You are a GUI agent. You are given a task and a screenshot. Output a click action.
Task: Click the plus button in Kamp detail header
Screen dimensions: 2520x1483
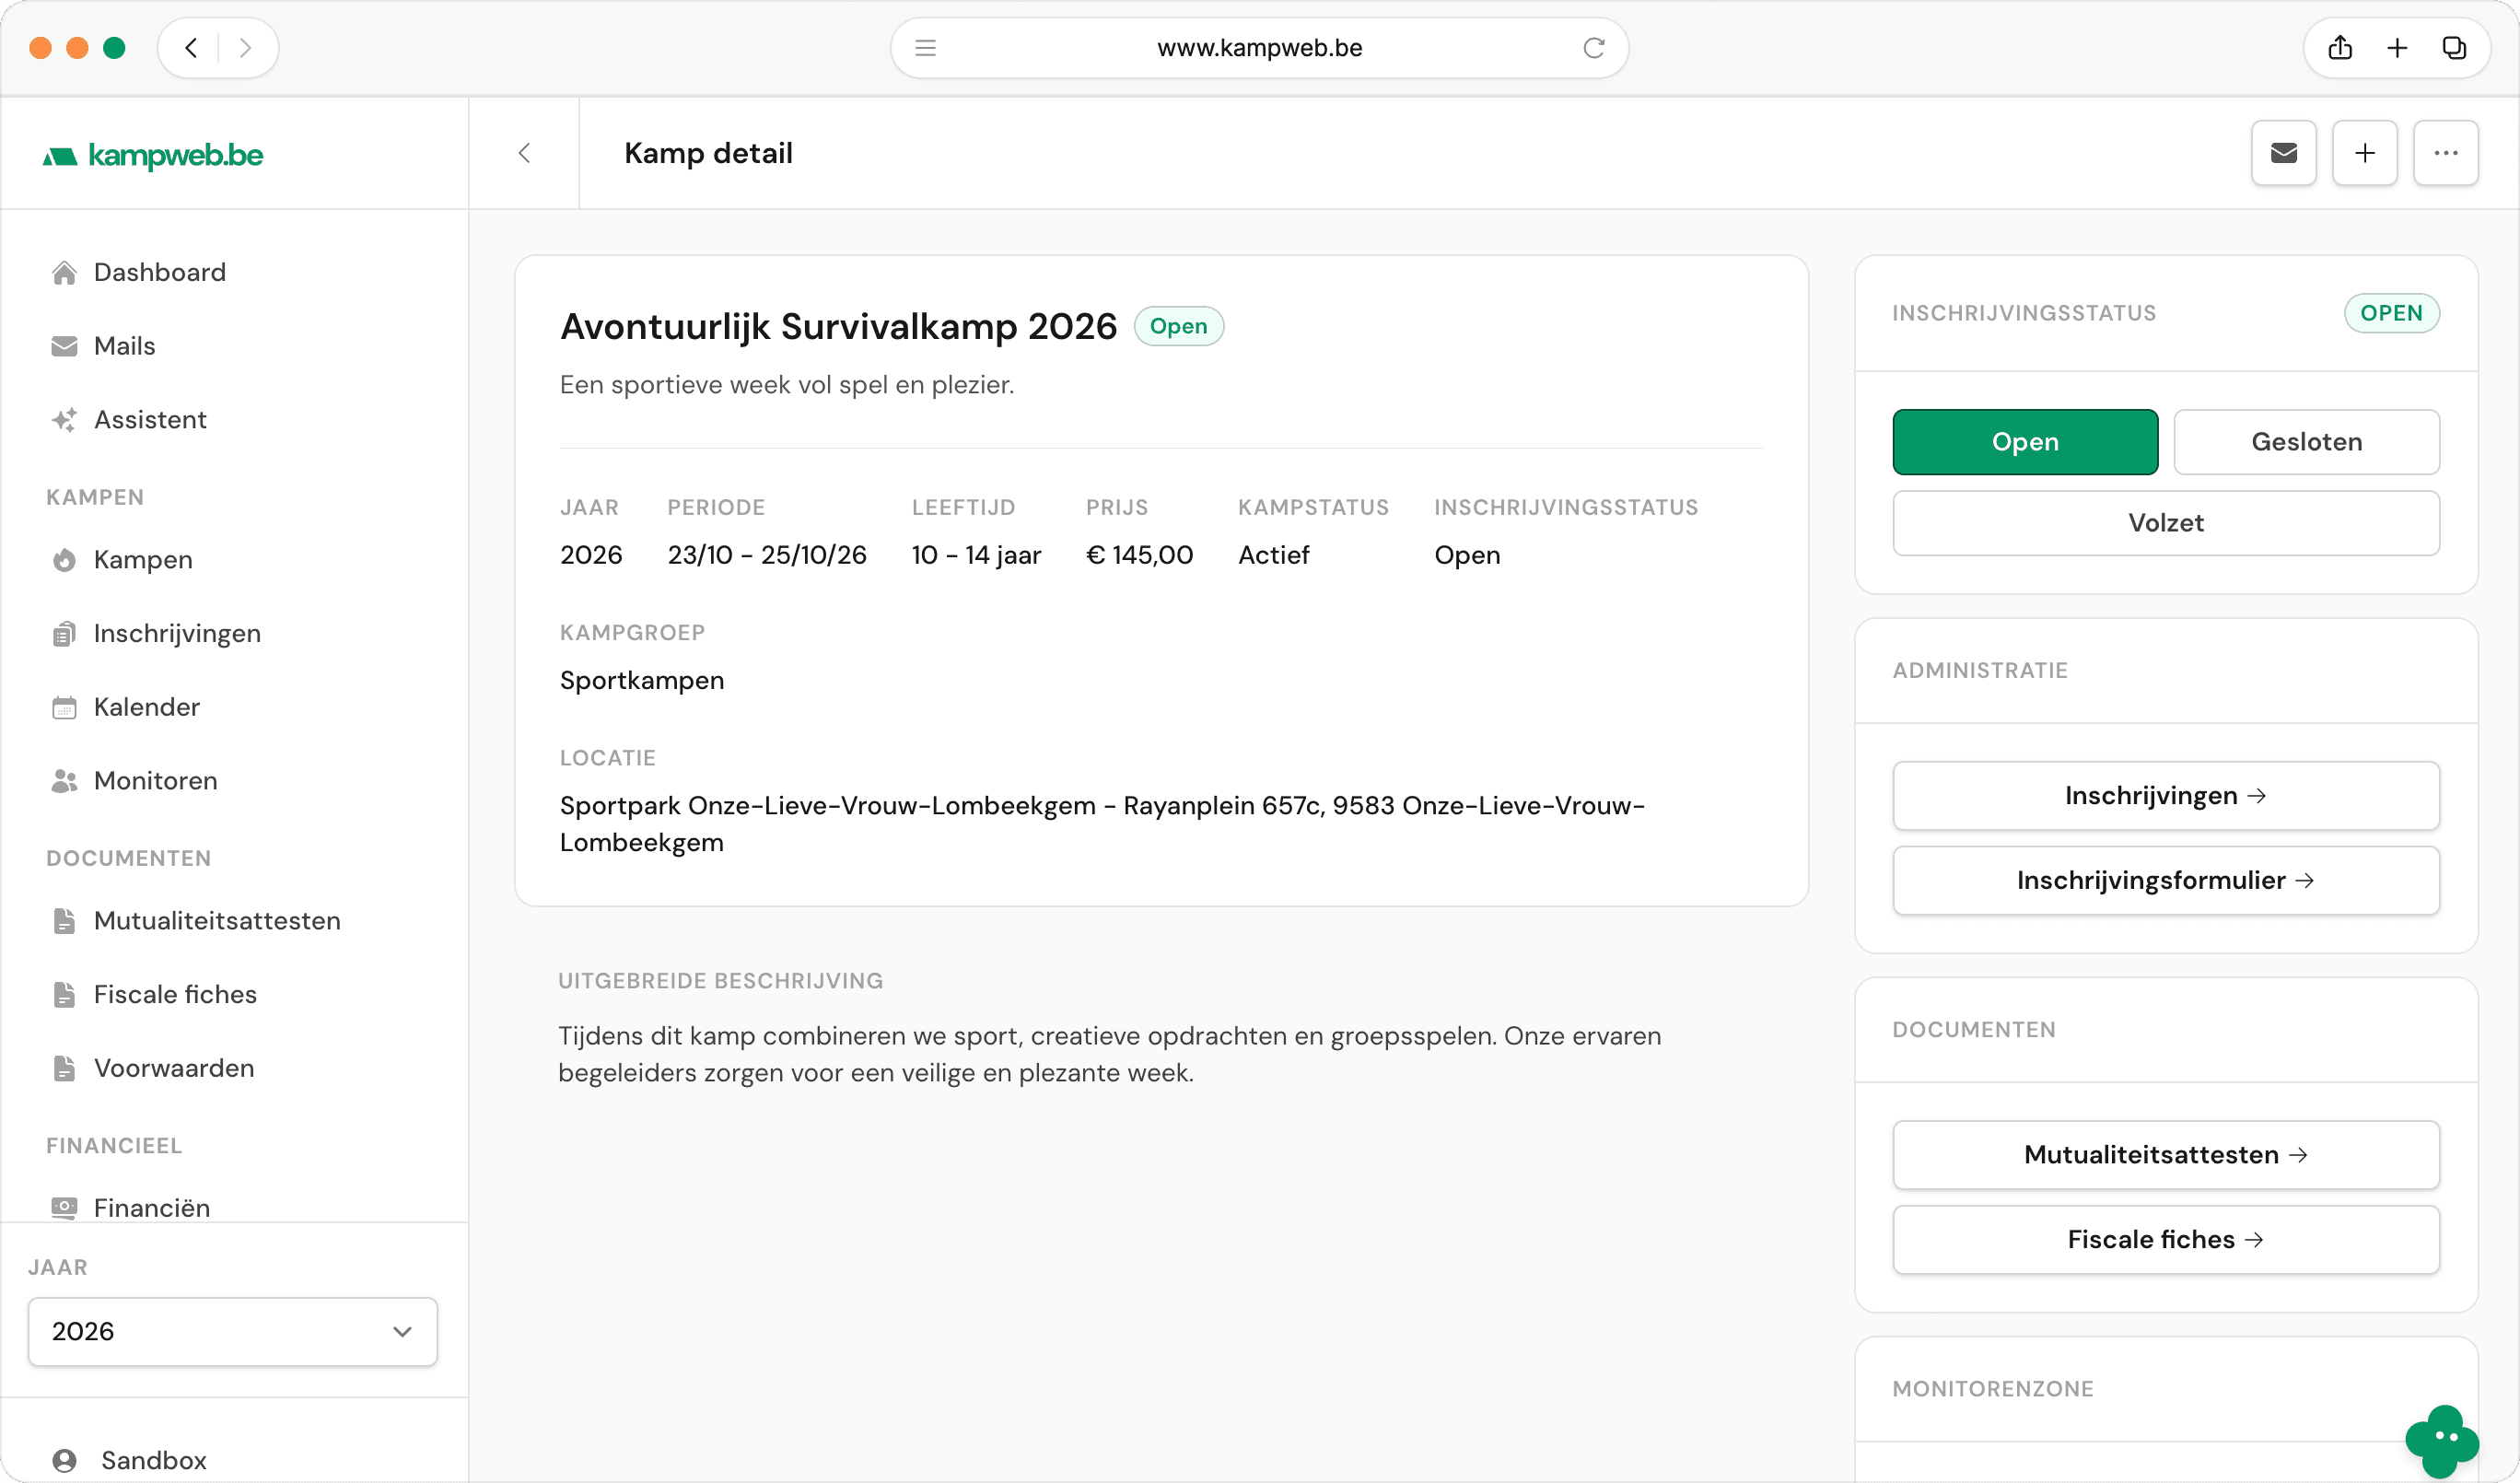[2365, 153]
